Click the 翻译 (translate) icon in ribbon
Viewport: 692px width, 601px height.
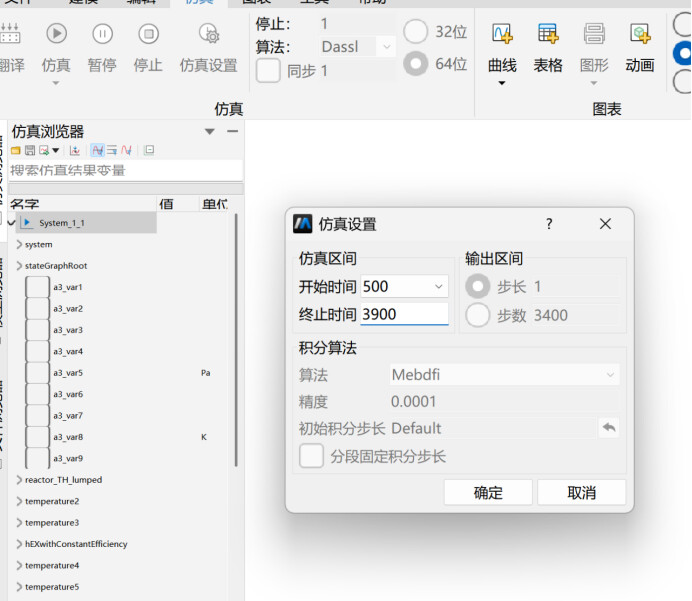[x=10, y=34]
